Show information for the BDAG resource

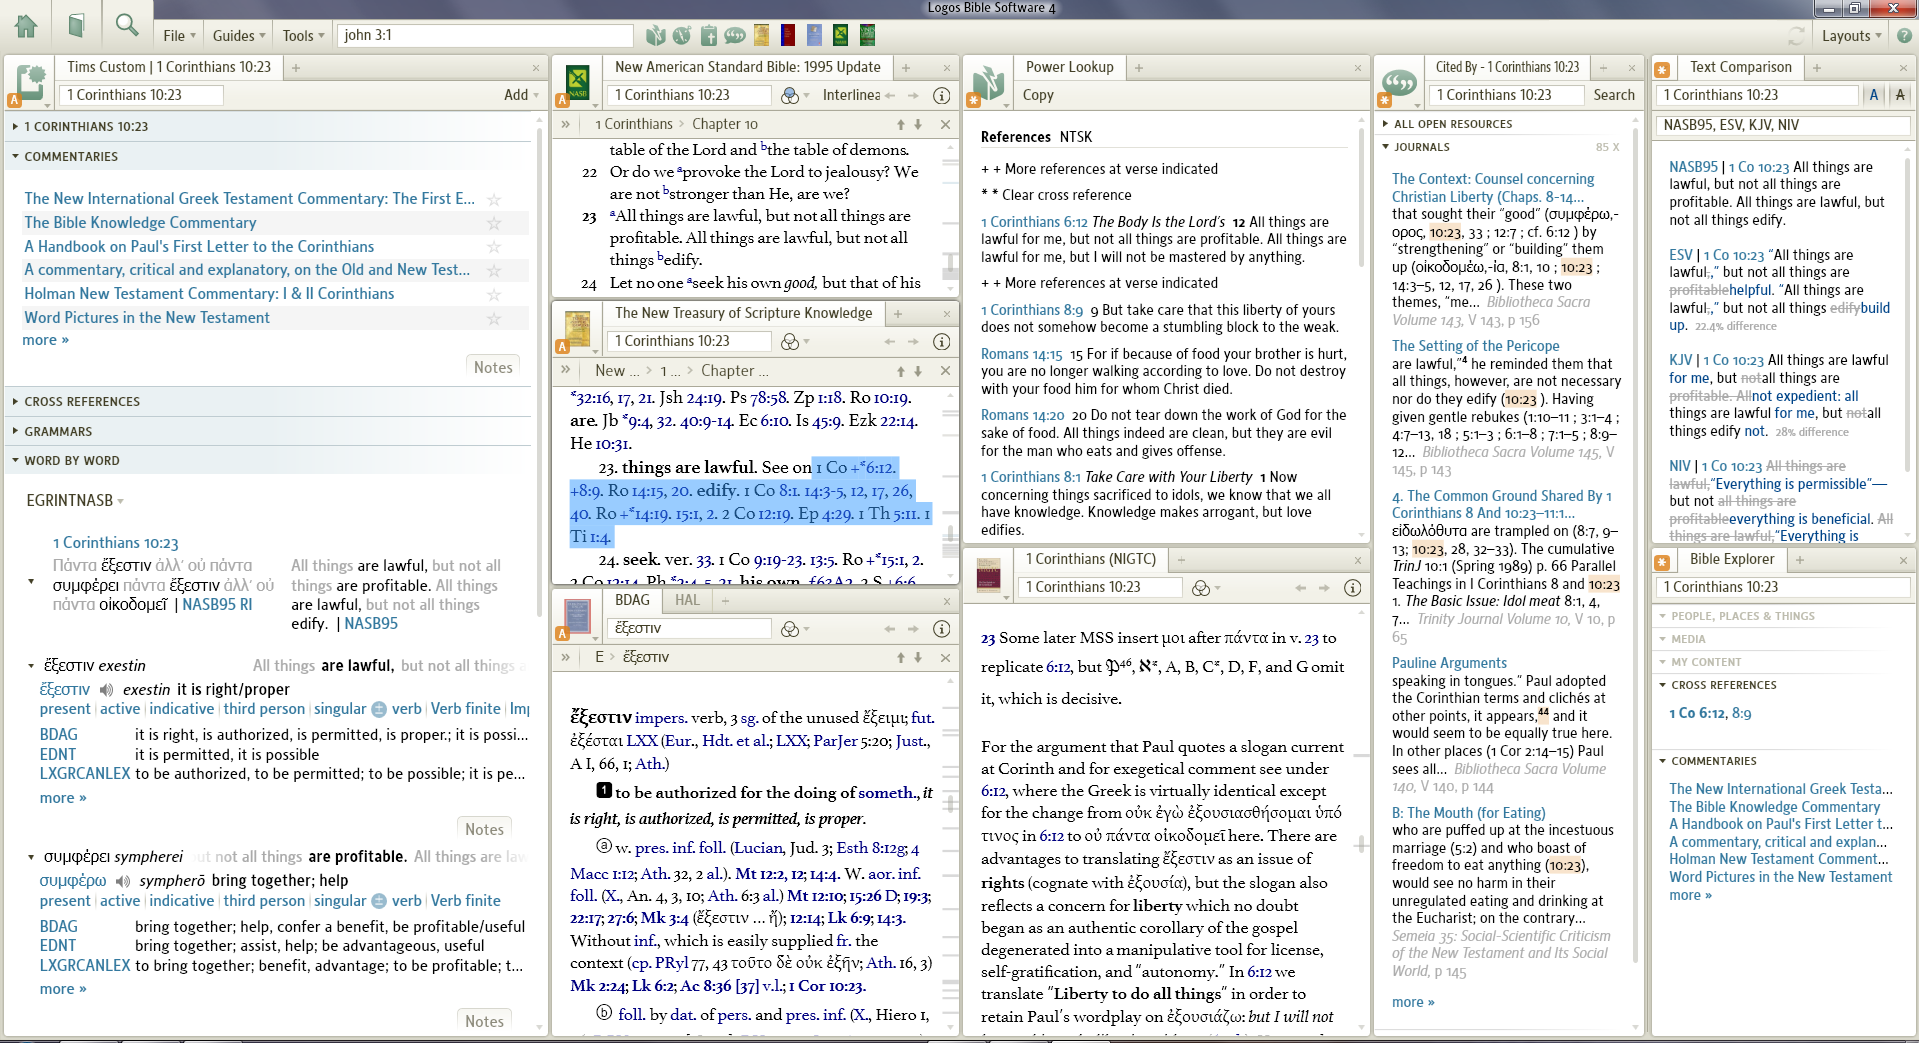(941, 629)
